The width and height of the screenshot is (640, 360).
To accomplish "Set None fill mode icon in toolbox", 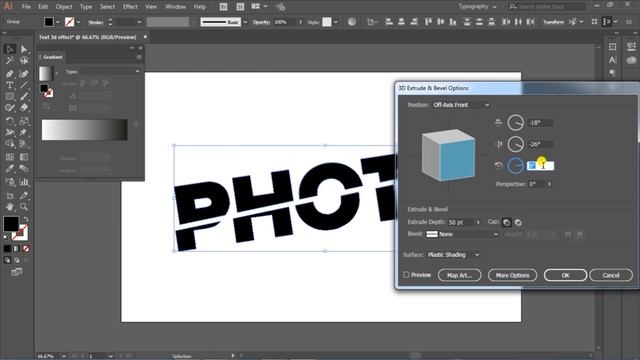I will pos(26,248).
